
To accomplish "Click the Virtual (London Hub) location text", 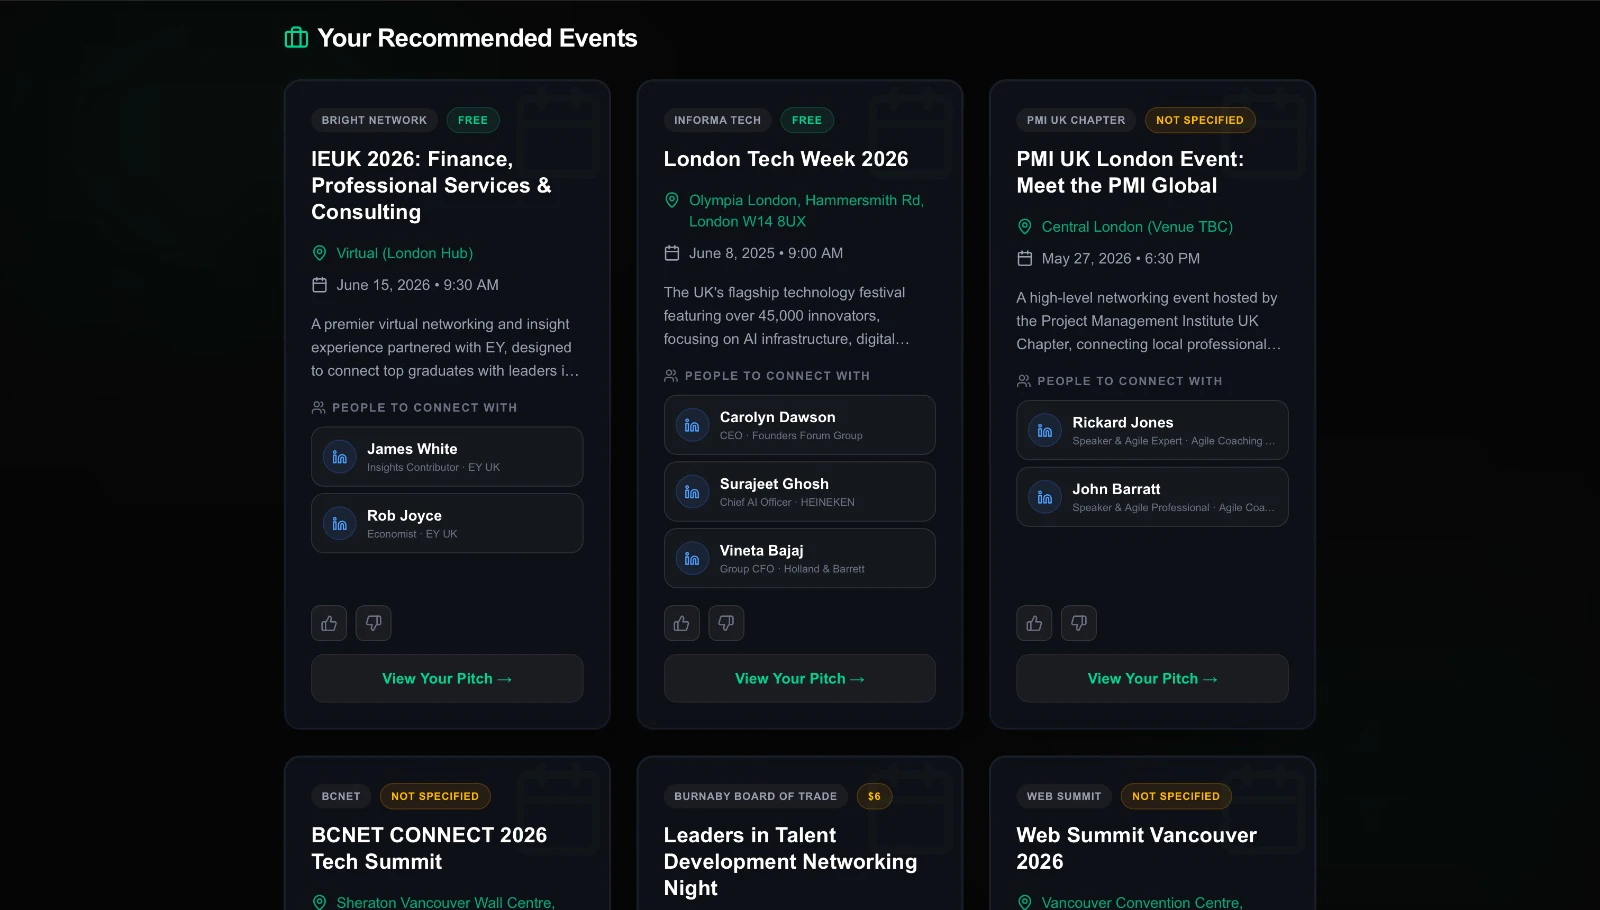I will pyautogui.click(x=405, y=253).
